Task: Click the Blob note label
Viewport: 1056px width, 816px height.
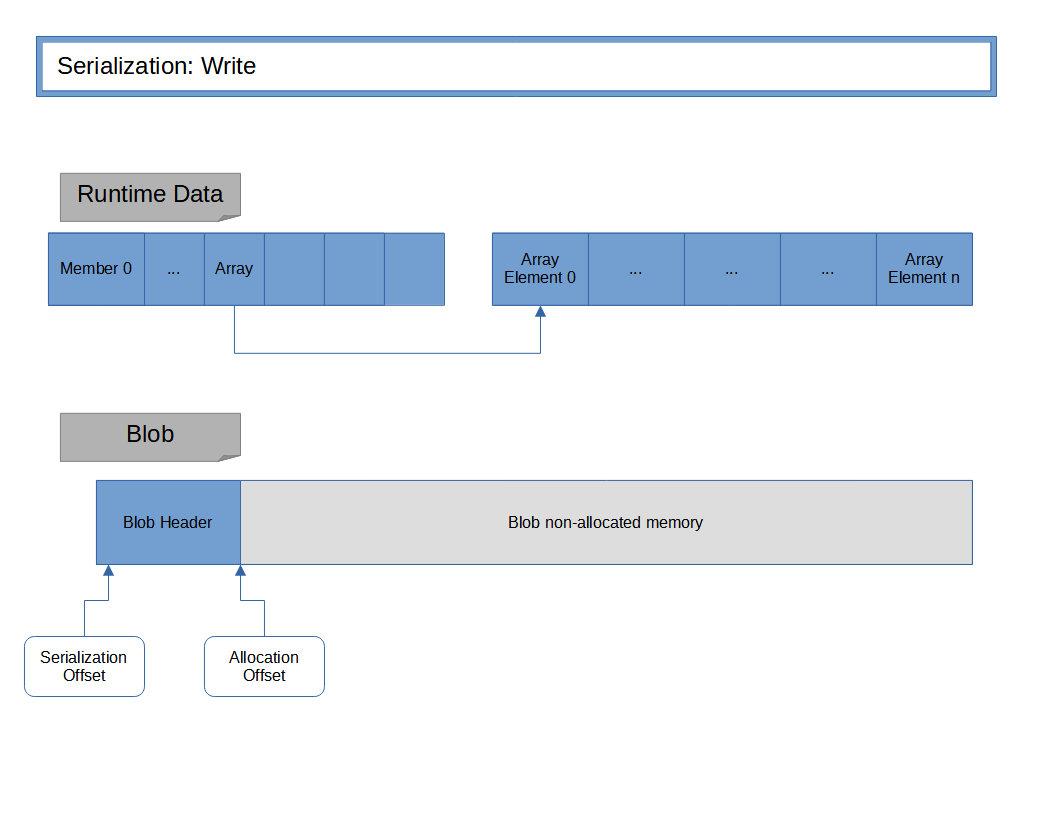Action: point(150,435)
